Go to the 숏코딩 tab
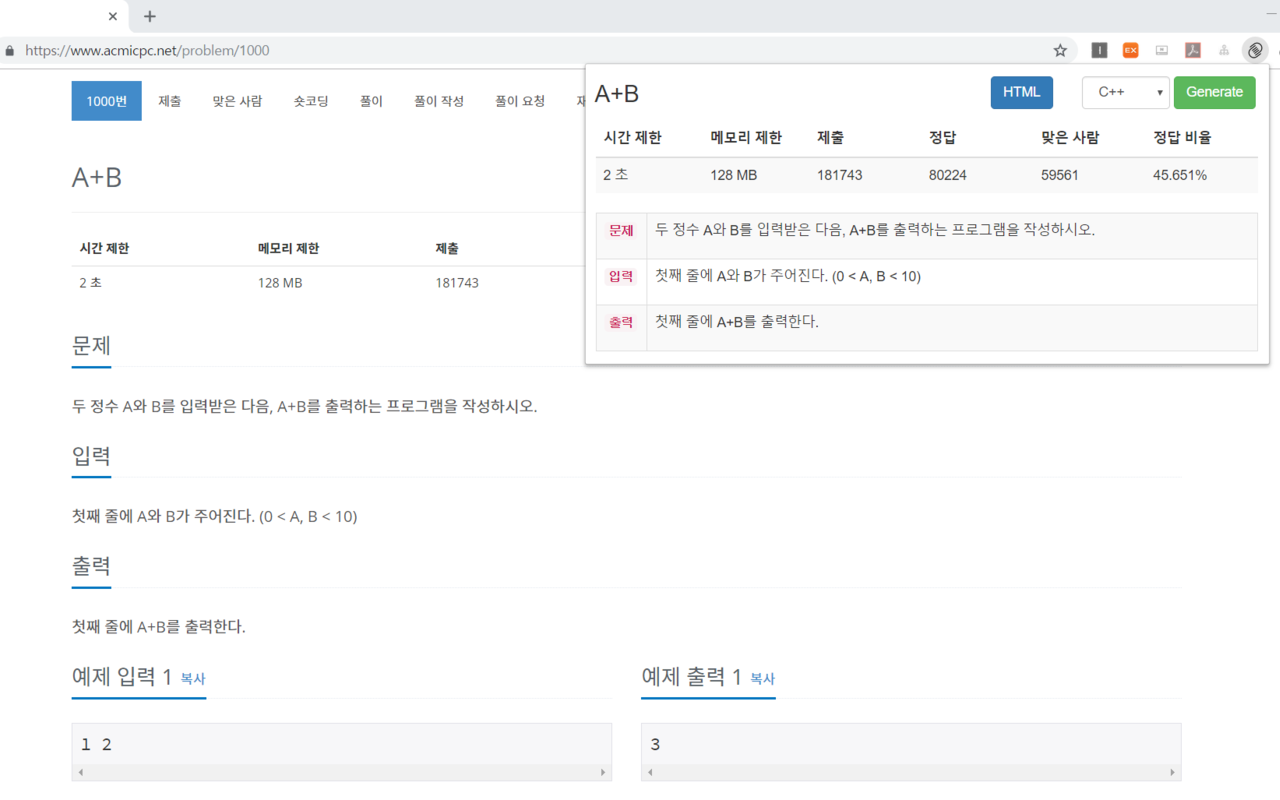The height and width of the screenshot is (800, 1280). pos(311,101)
